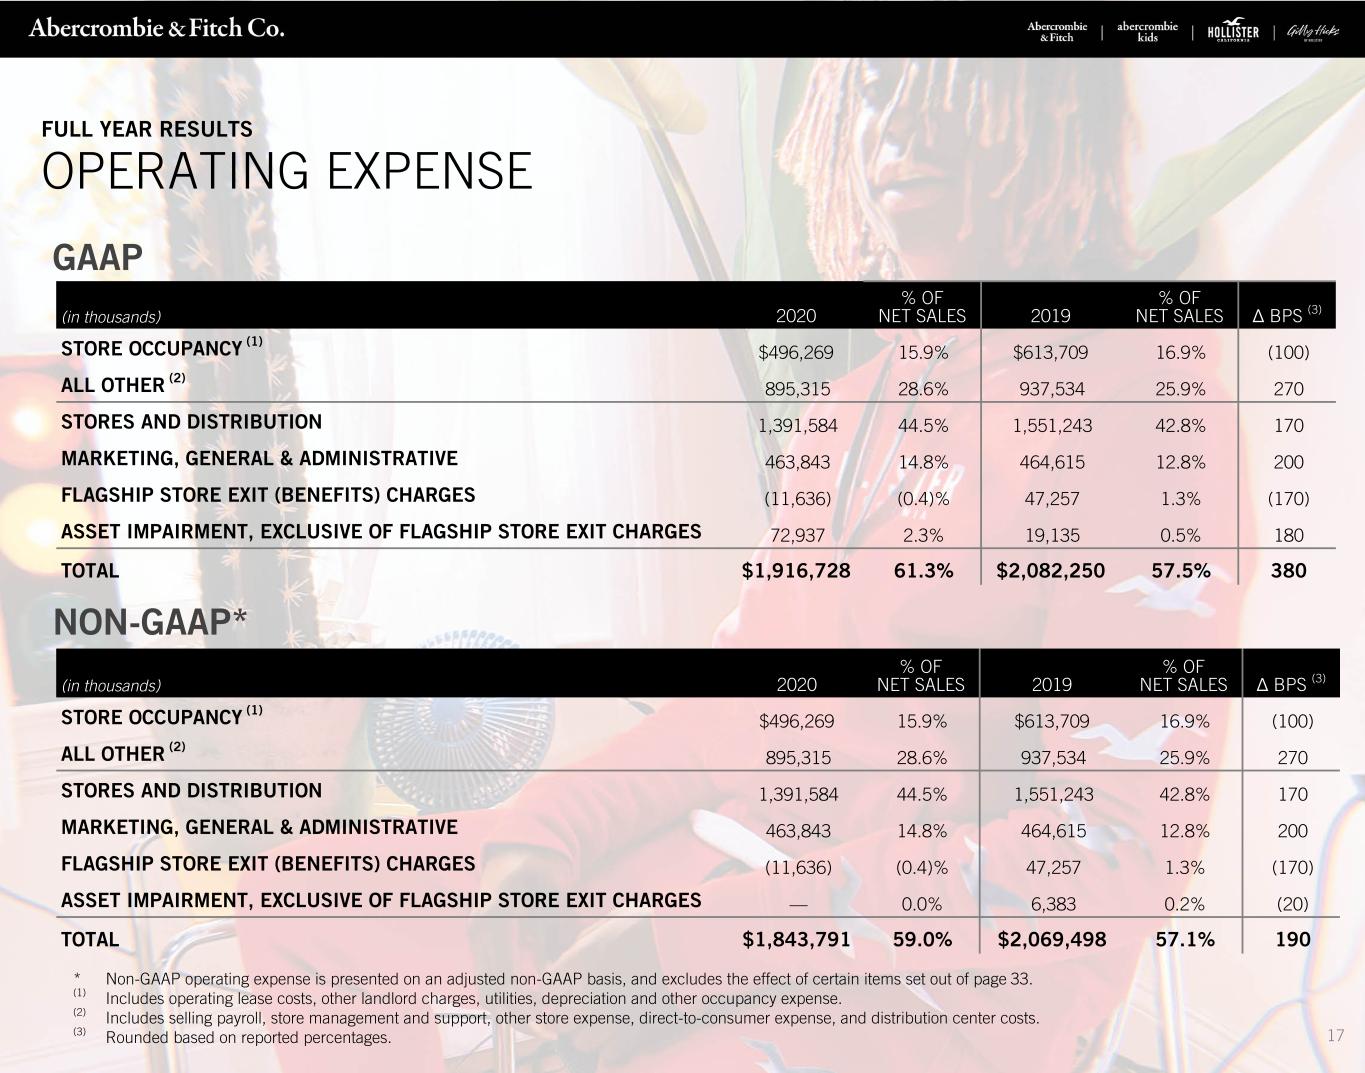Select the 57.5% GAAP total percentage
1365x1073 pixels.
(x=1180, y=571)
